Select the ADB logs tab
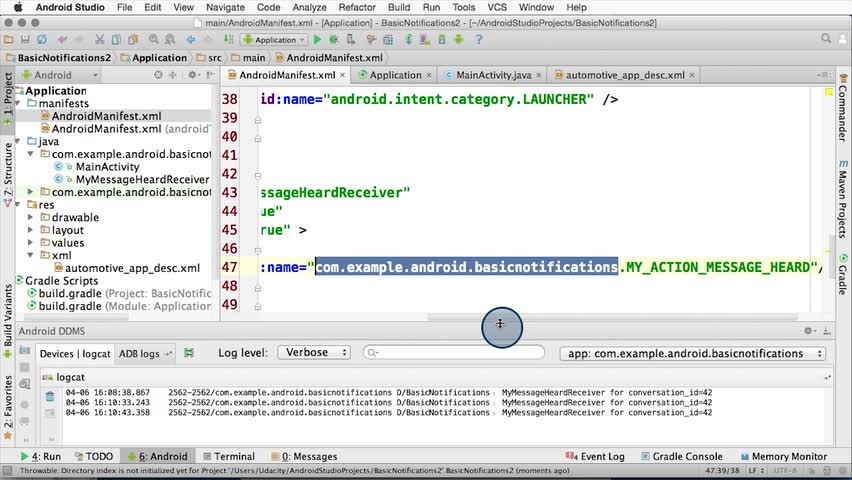This screenshot has width=852, height=480. (x=139, y=354)
